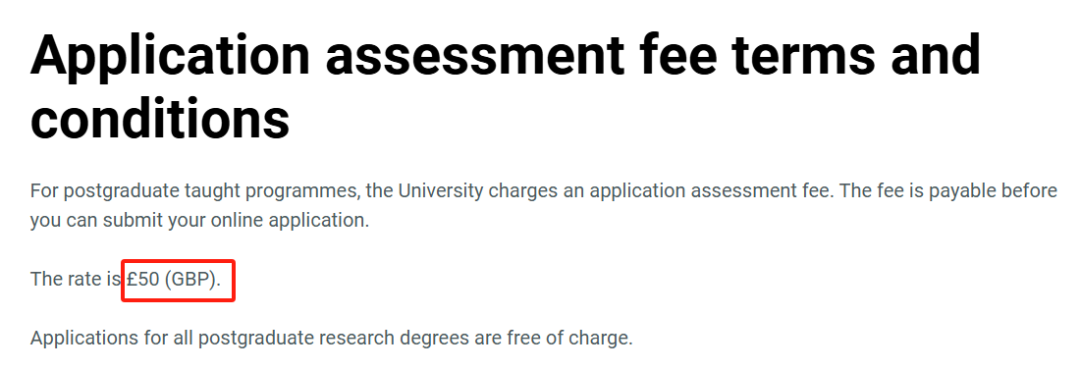Click "you can submit your online application" text
The height and width of the screenshot is (369, 1080).
pyautogui.click(x=199, y=222)
